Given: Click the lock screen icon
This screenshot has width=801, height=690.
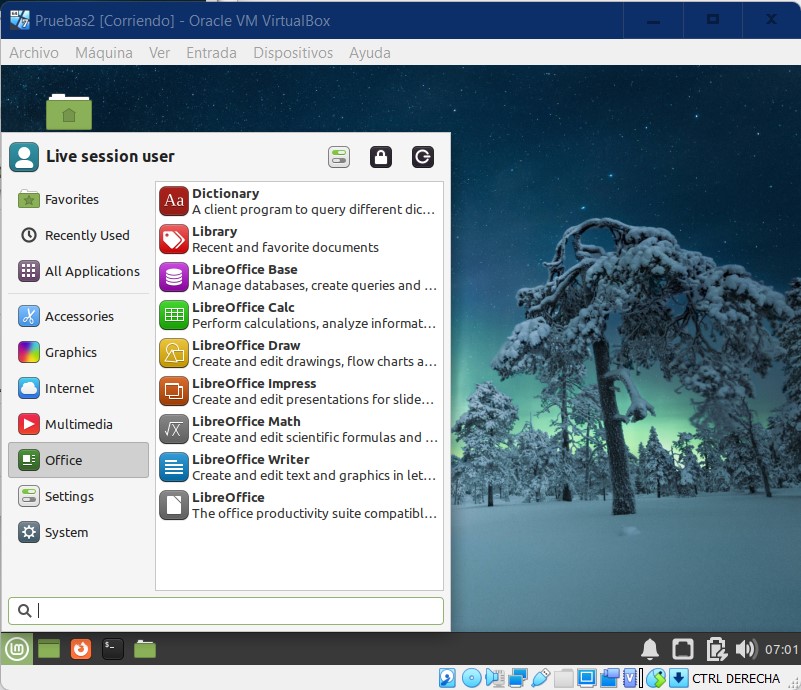Looking at the screenshot, I should tap(380, 157).
